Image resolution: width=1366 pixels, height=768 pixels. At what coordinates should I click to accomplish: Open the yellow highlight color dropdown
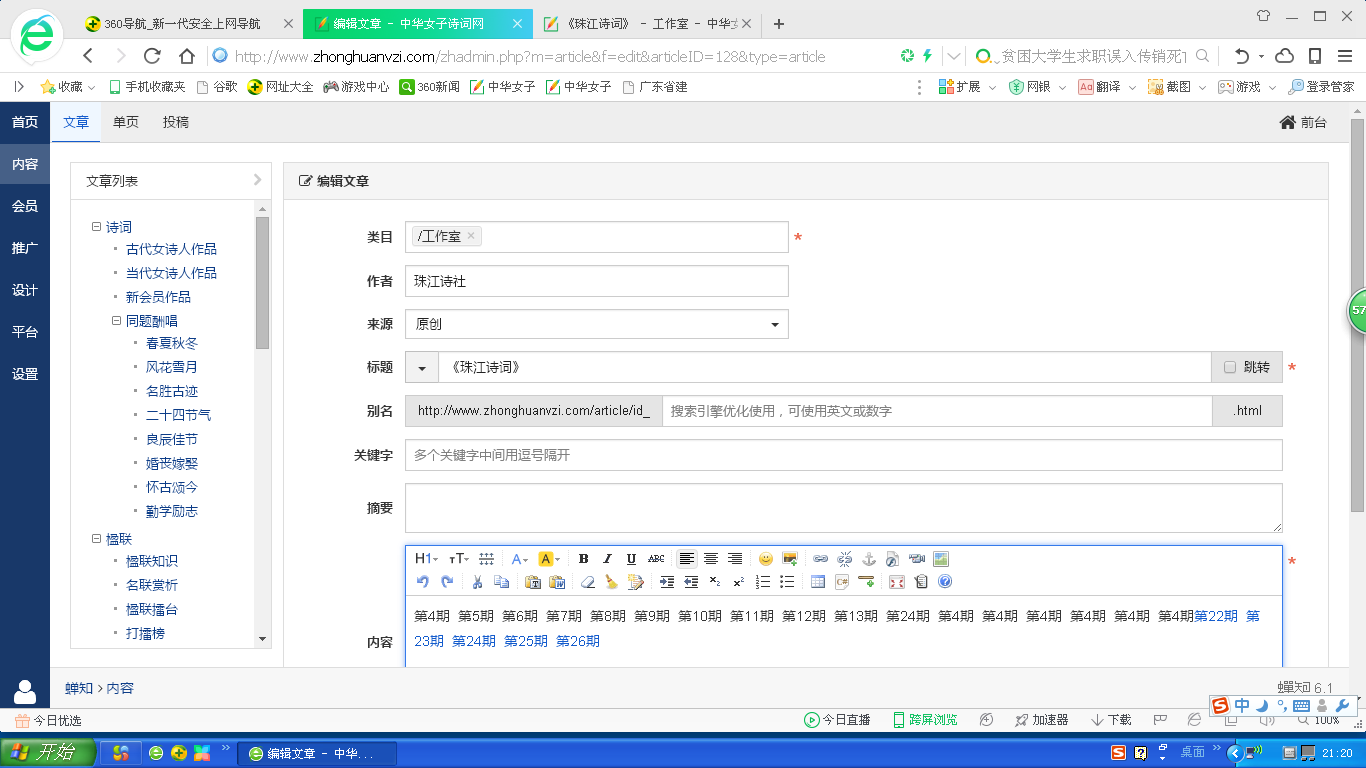pos(549,559)
